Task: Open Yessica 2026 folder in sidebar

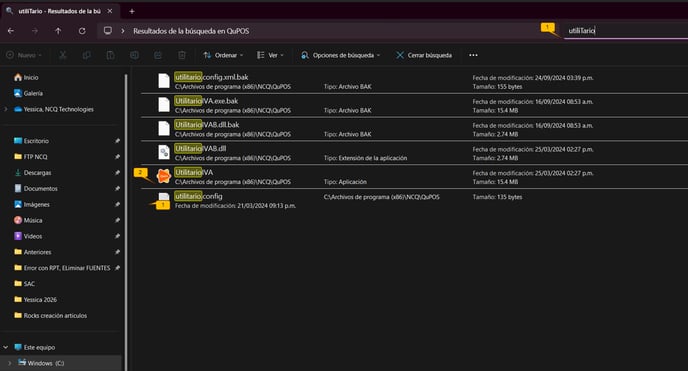Action: pyautogui.click(x=36, y=300)
